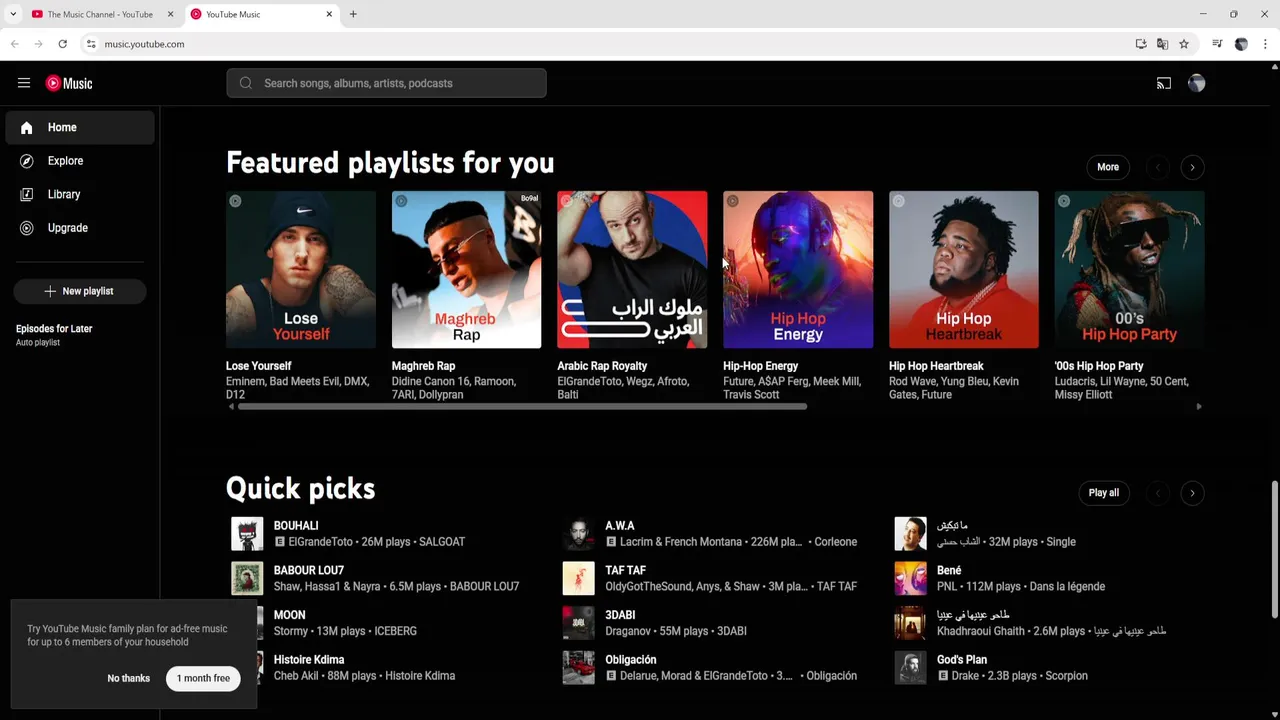Go to previous Quick picks page
The height and width of the screenshot is (720, 1280).
[x=1158, y=493]
